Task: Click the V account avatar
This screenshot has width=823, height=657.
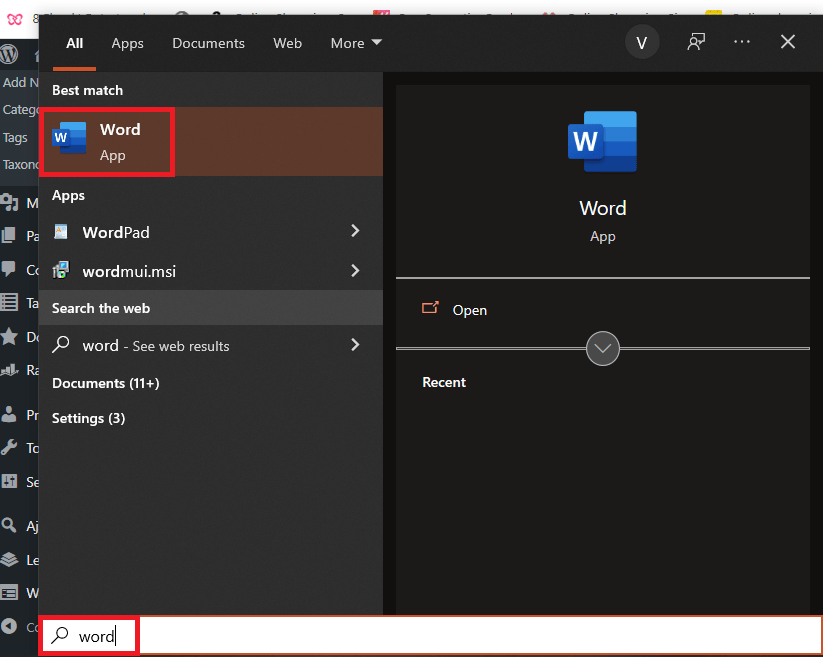Action: click(641, 43)
